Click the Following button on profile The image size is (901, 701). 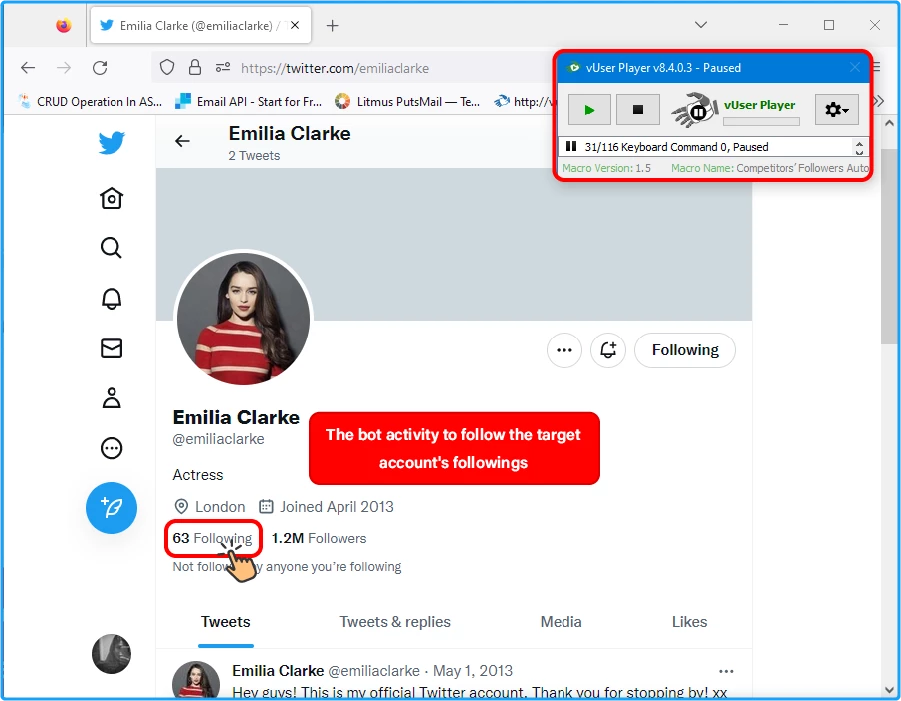tap(685, 350)
